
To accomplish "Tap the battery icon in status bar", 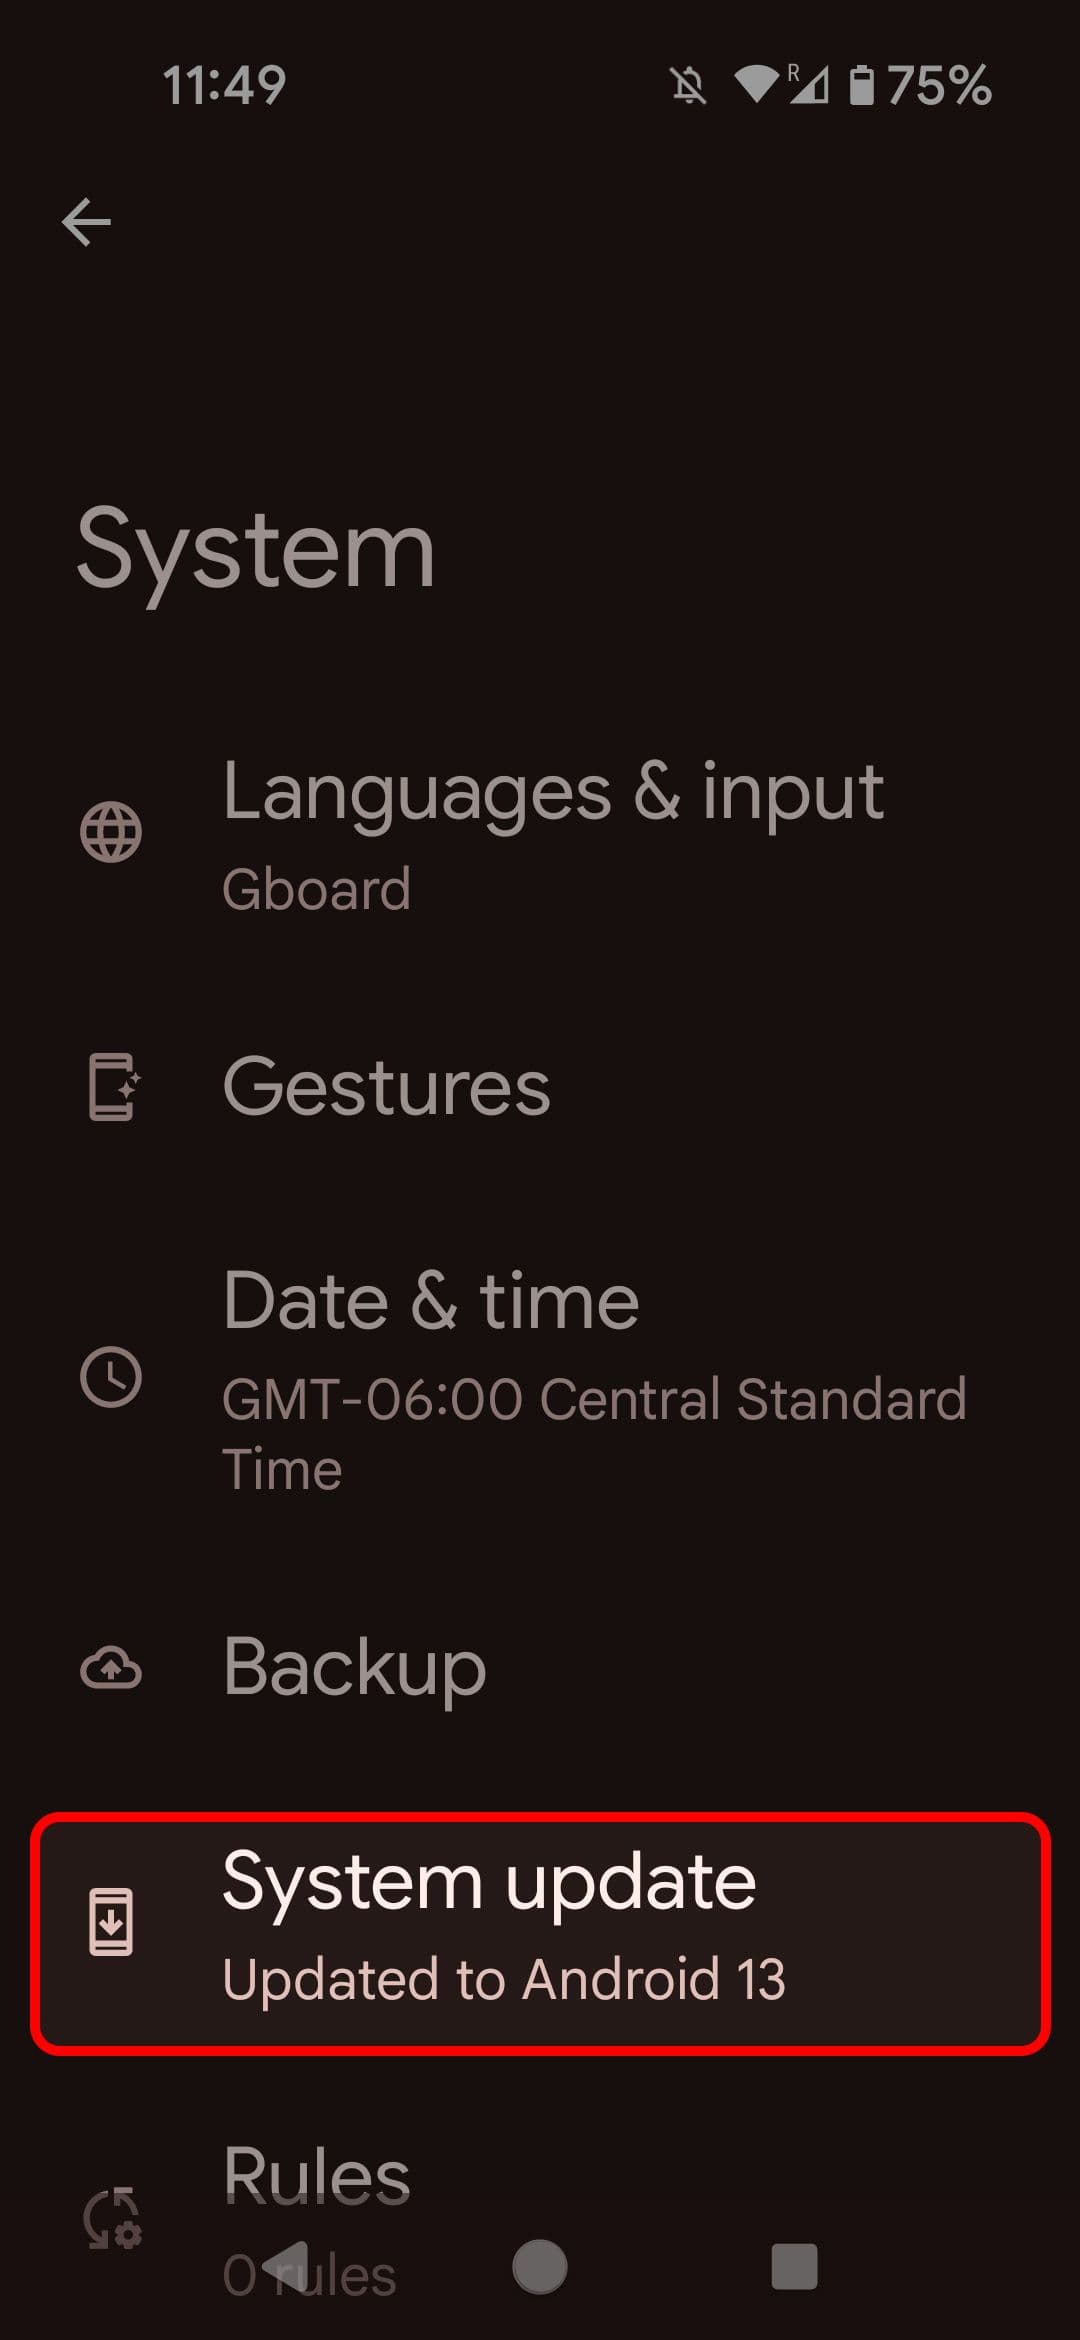I will 861,85.
